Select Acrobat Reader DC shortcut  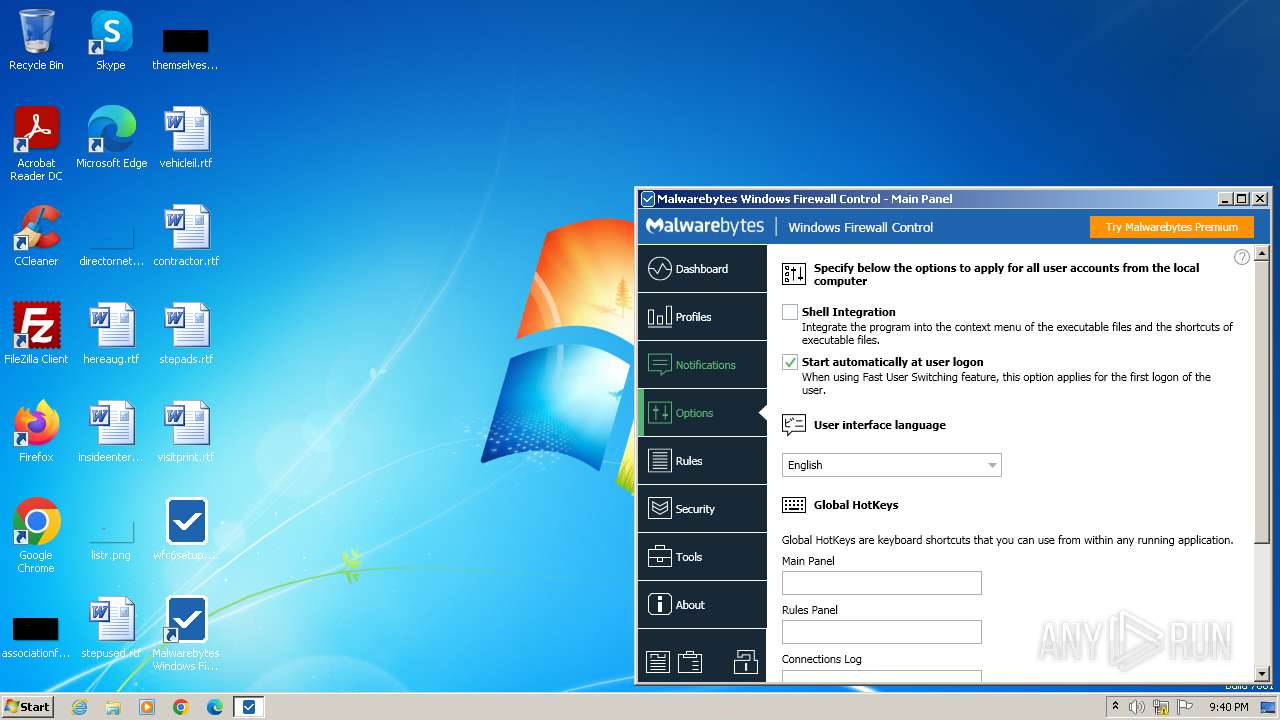pos(36,143)
